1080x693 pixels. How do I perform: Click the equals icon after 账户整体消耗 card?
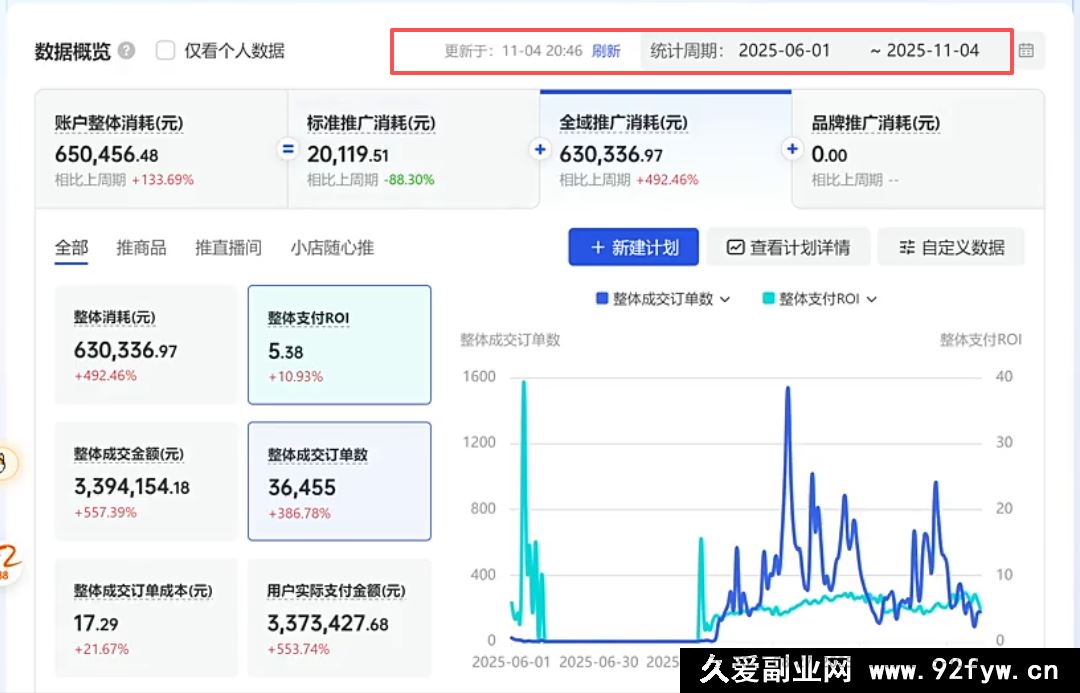click(x=287, y=149)
